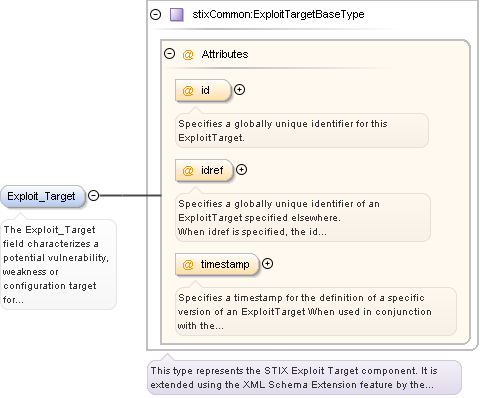Click the purple complex type square icon
This screenshot has height=398, width=480.
click(177, 15)
